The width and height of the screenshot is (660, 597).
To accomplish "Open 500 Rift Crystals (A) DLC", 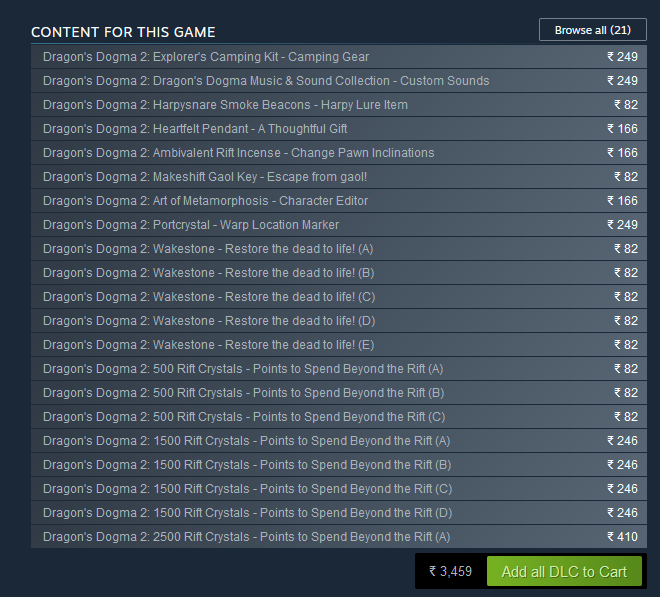I will point(243,369).
